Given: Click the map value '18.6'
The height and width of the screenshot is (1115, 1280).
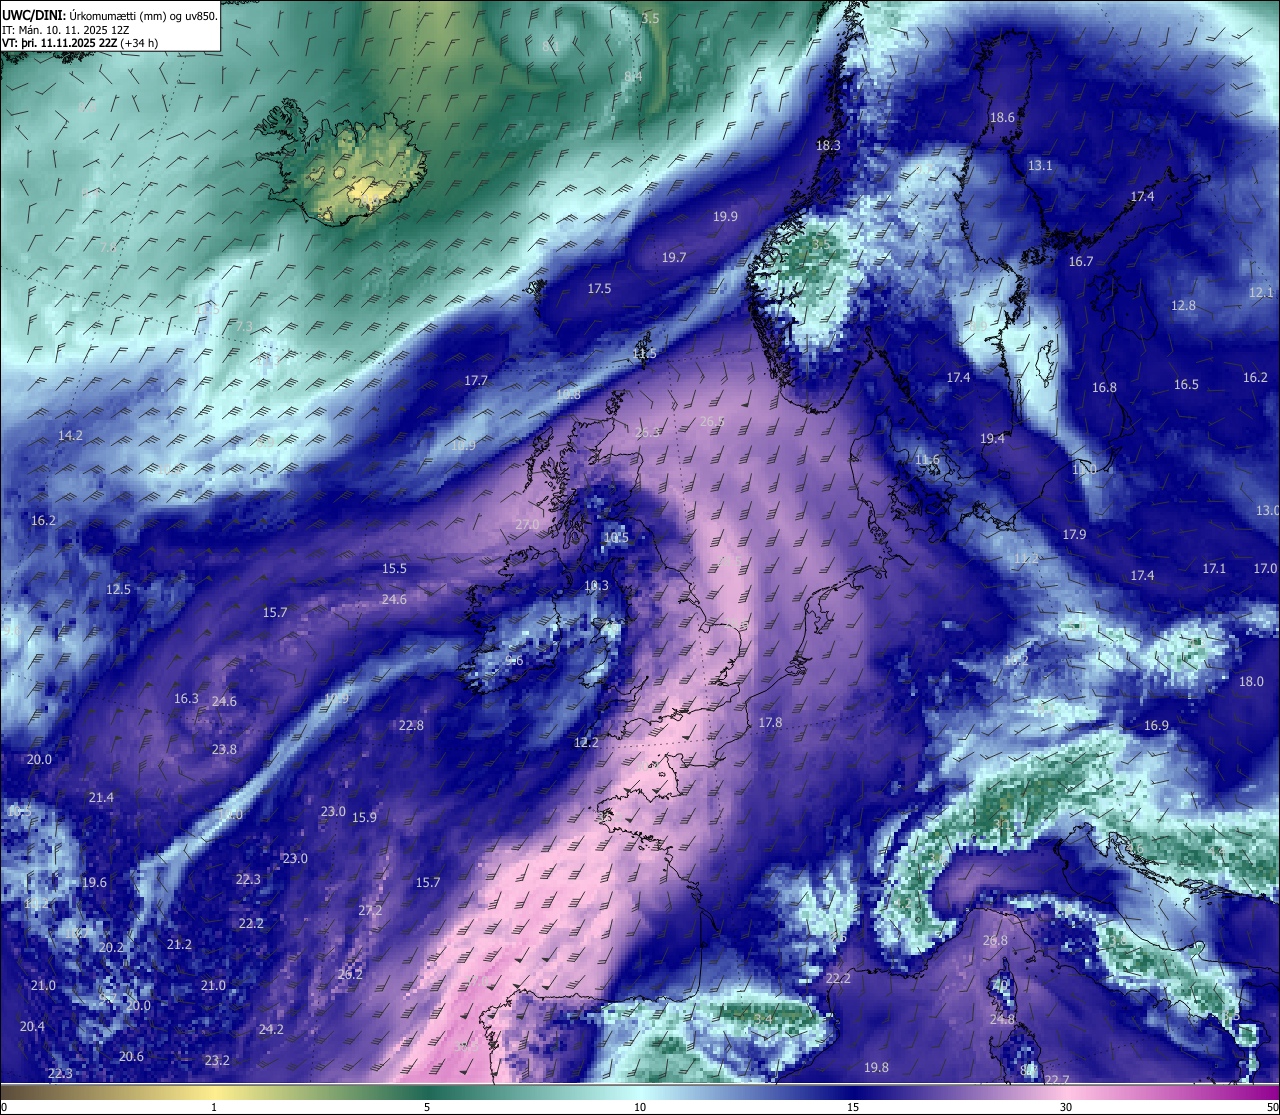Looking at the screenshot, I should click(1002, 117).
